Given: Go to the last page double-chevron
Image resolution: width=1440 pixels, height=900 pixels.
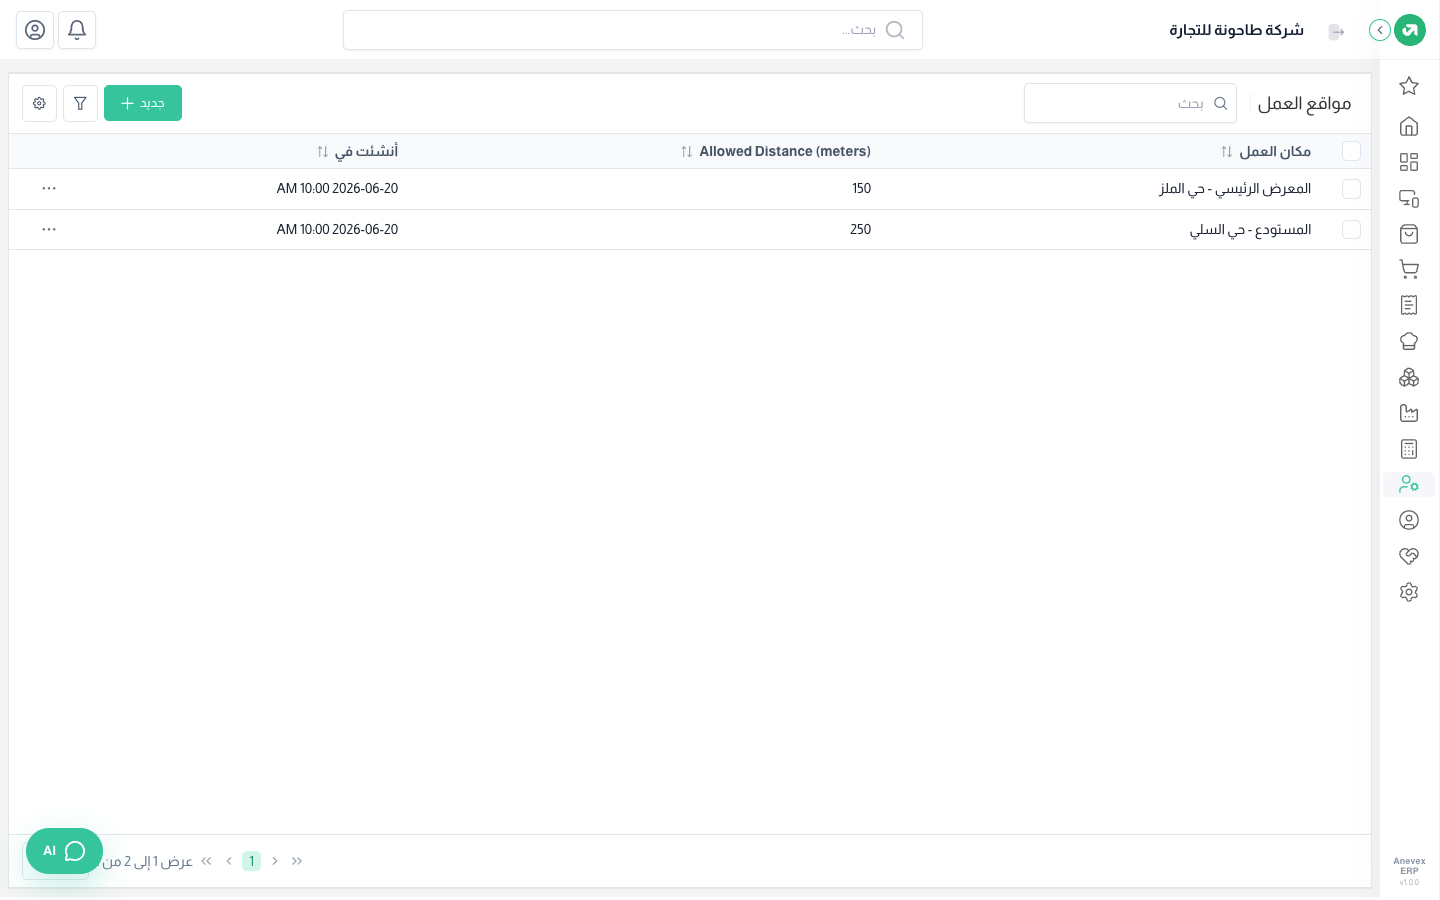Looking at the screenshot, I should coord(206,861).
